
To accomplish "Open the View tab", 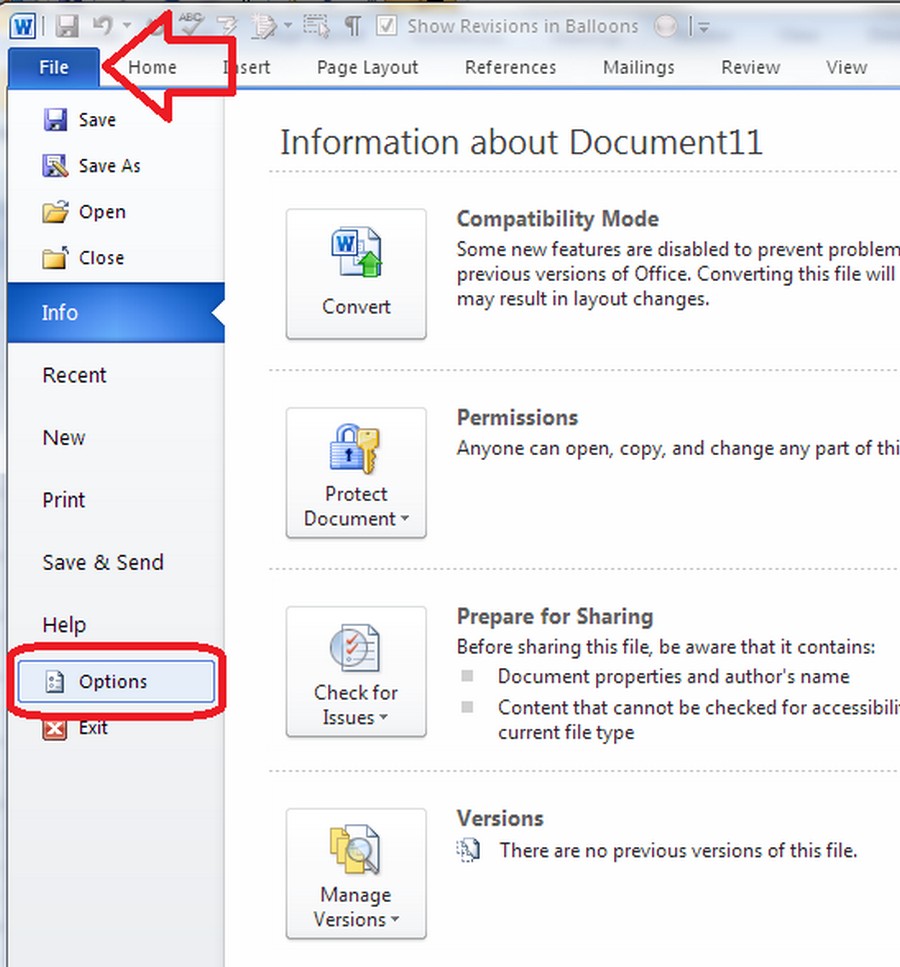I will [x=847, y=67].
